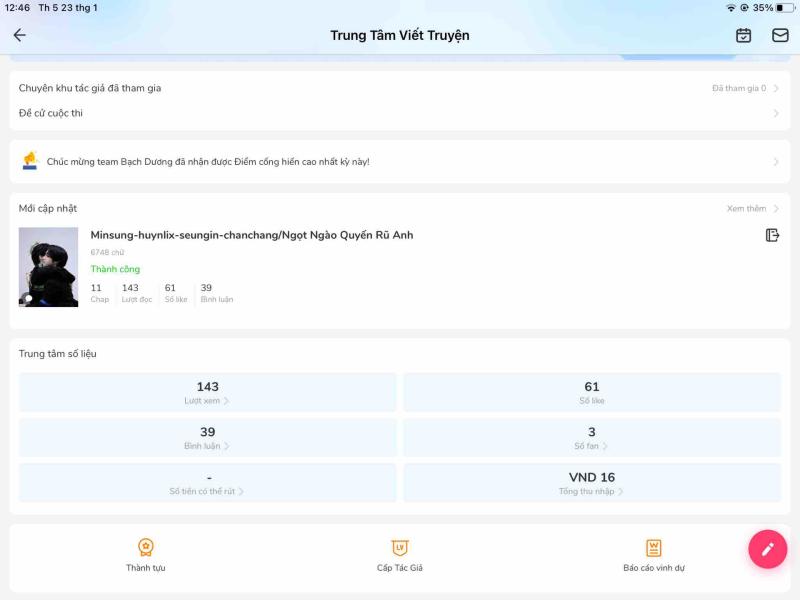The image size is (800, 600).
Task: Expand the Đề cử cuộc thi row
Action: pyautogui.click(x=400, y=113)
